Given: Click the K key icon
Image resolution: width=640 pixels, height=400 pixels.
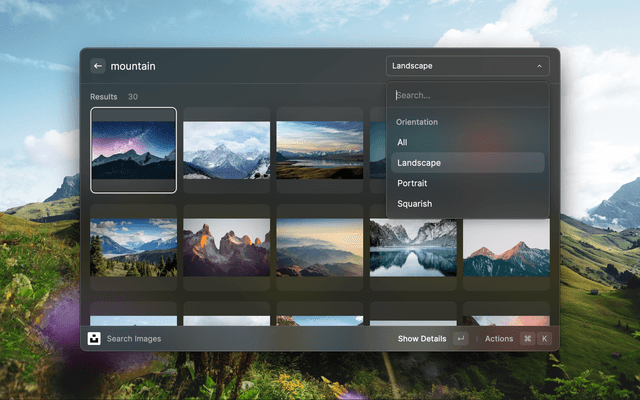Looking at the screenshot, I should click(x=545, y=339).
